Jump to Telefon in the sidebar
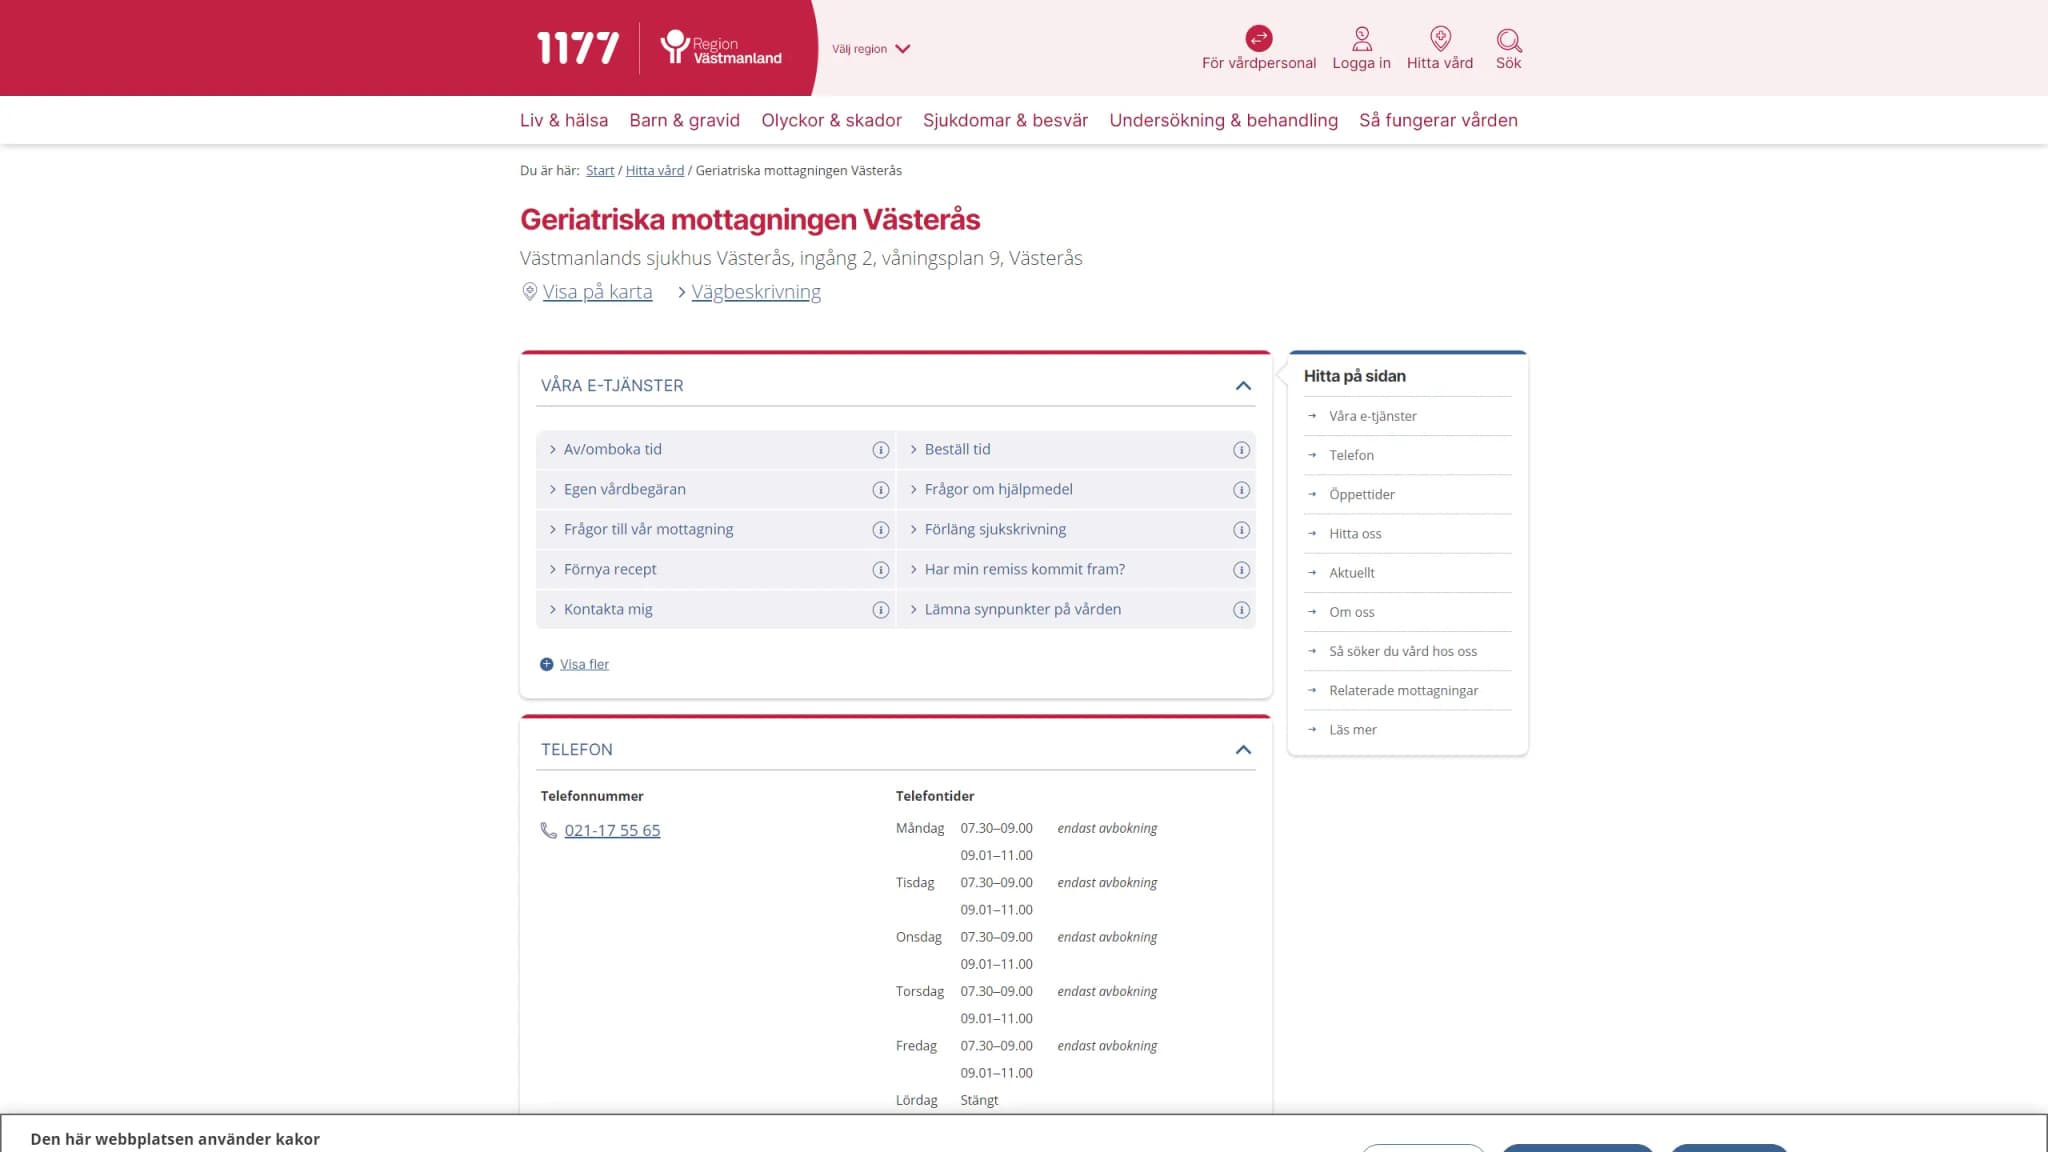This screenshot has height=1152, width=2048. 1351,455
